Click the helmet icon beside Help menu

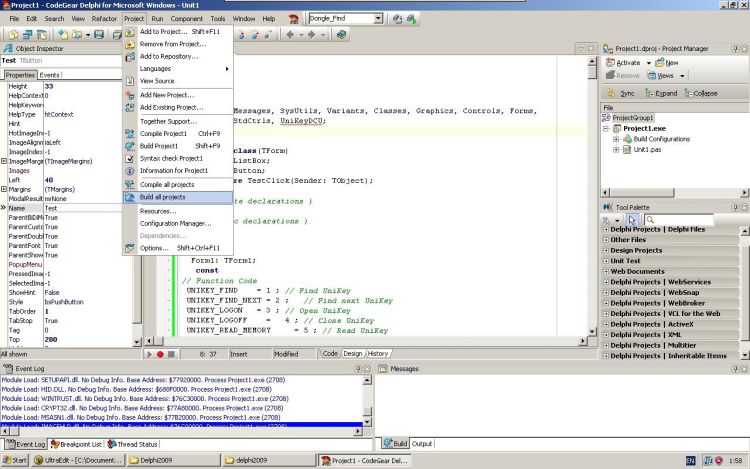pyautogui.click(x=293, y=19)
